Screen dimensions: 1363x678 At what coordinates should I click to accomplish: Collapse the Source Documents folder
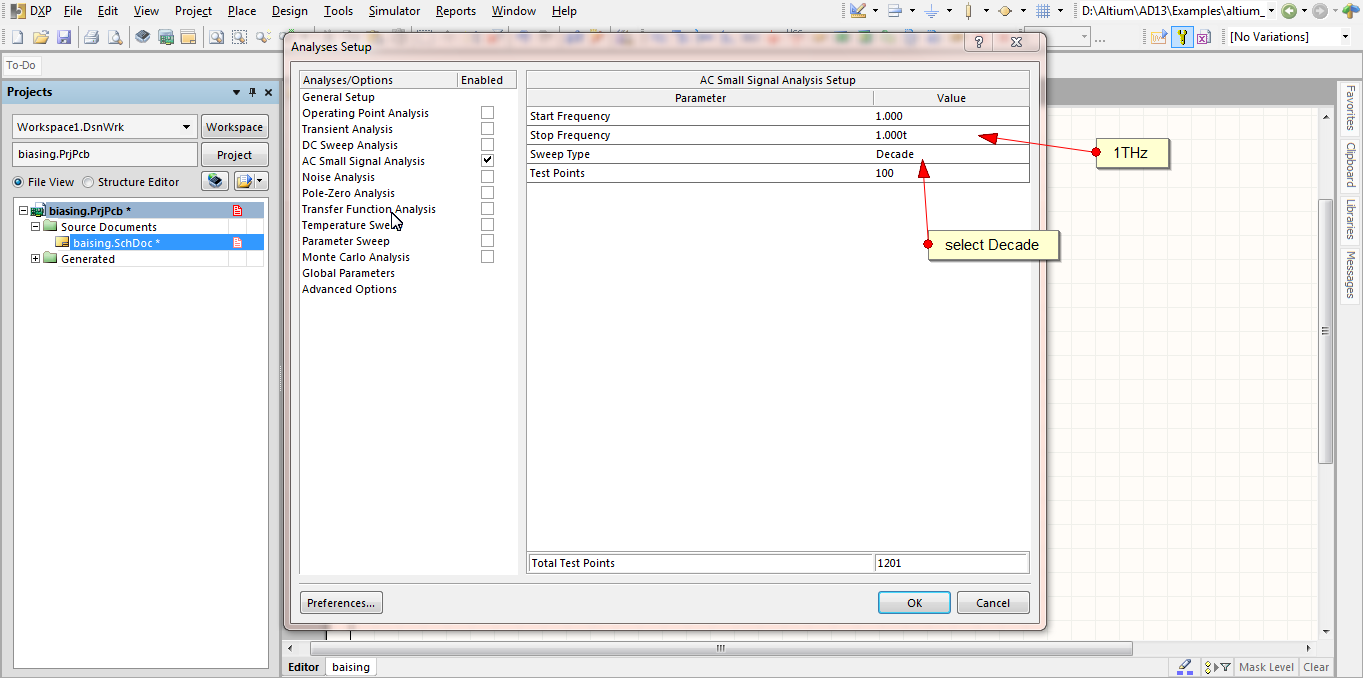pos(35,226)
